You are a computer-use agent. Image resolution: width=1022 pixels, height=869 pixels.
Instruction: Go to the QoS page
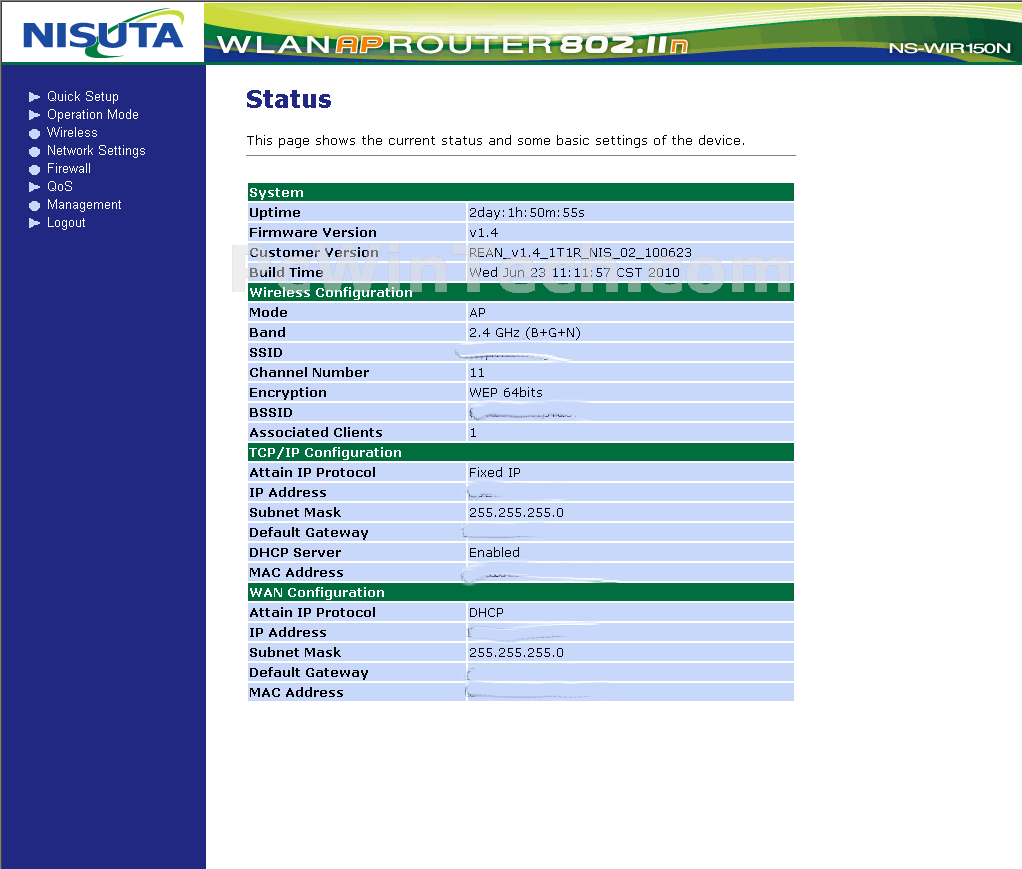(x=59, y=186)
